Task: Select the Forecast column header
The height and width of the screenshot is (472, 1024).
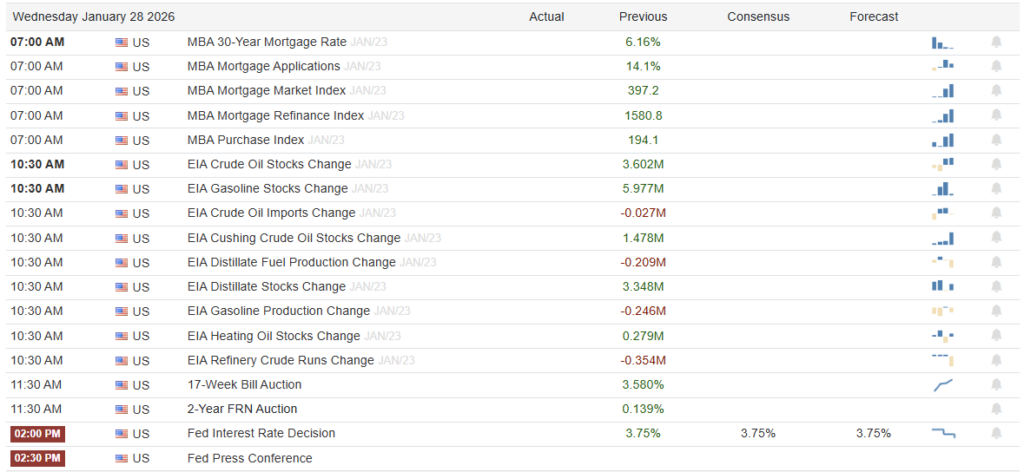Action: [x=874, y=17]
